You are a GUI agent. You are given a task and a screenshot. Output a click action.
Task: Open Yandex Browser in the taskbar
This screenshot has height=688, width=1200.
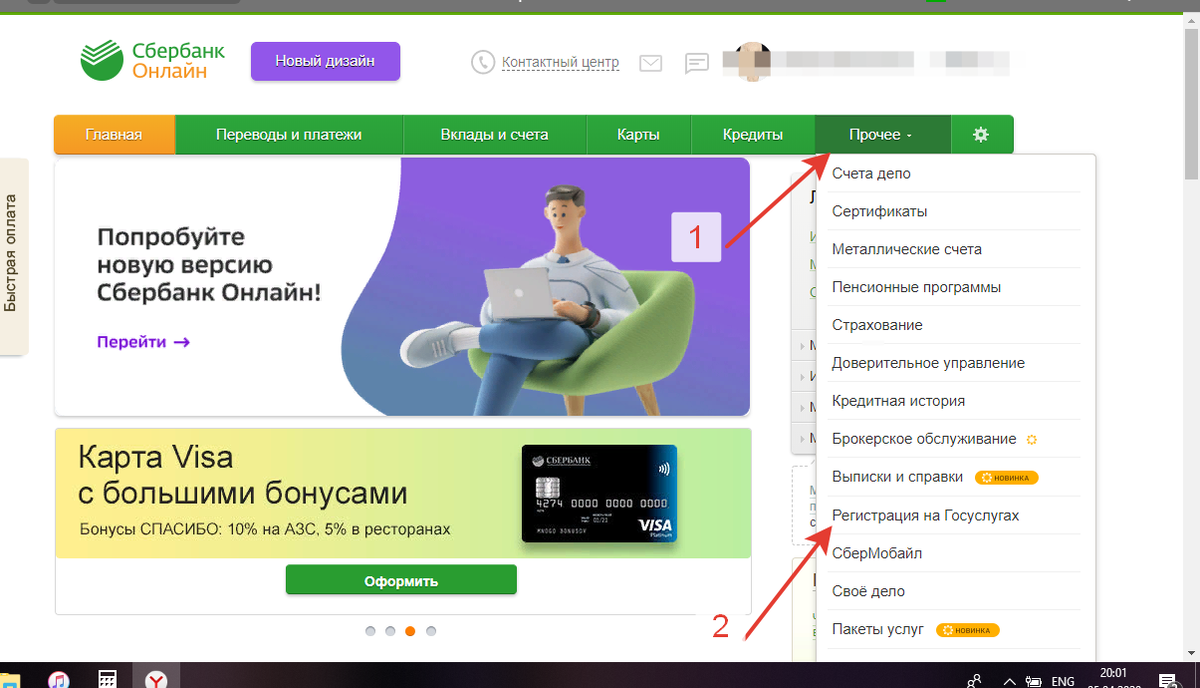[x=157, y=679]
